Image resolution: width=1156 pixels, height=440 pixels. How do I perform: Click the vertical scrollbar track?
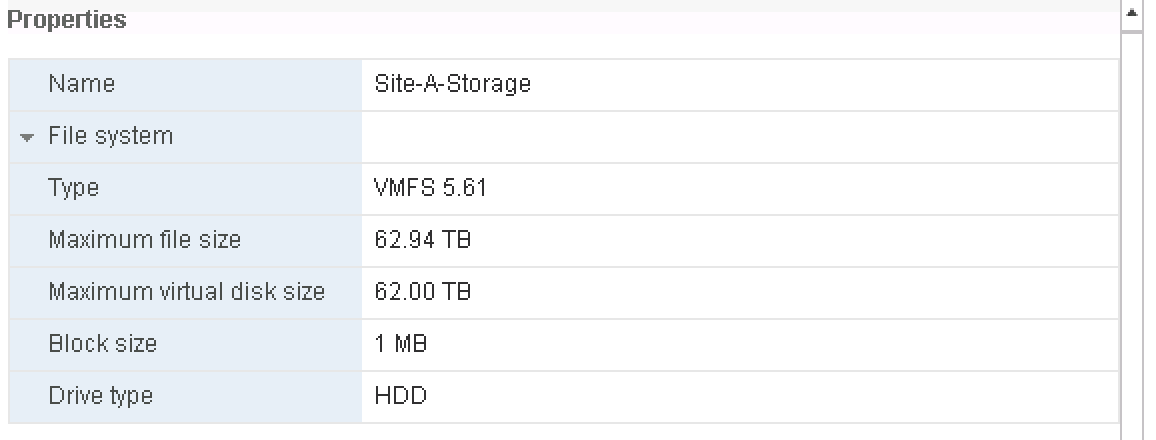(1132, 236)
